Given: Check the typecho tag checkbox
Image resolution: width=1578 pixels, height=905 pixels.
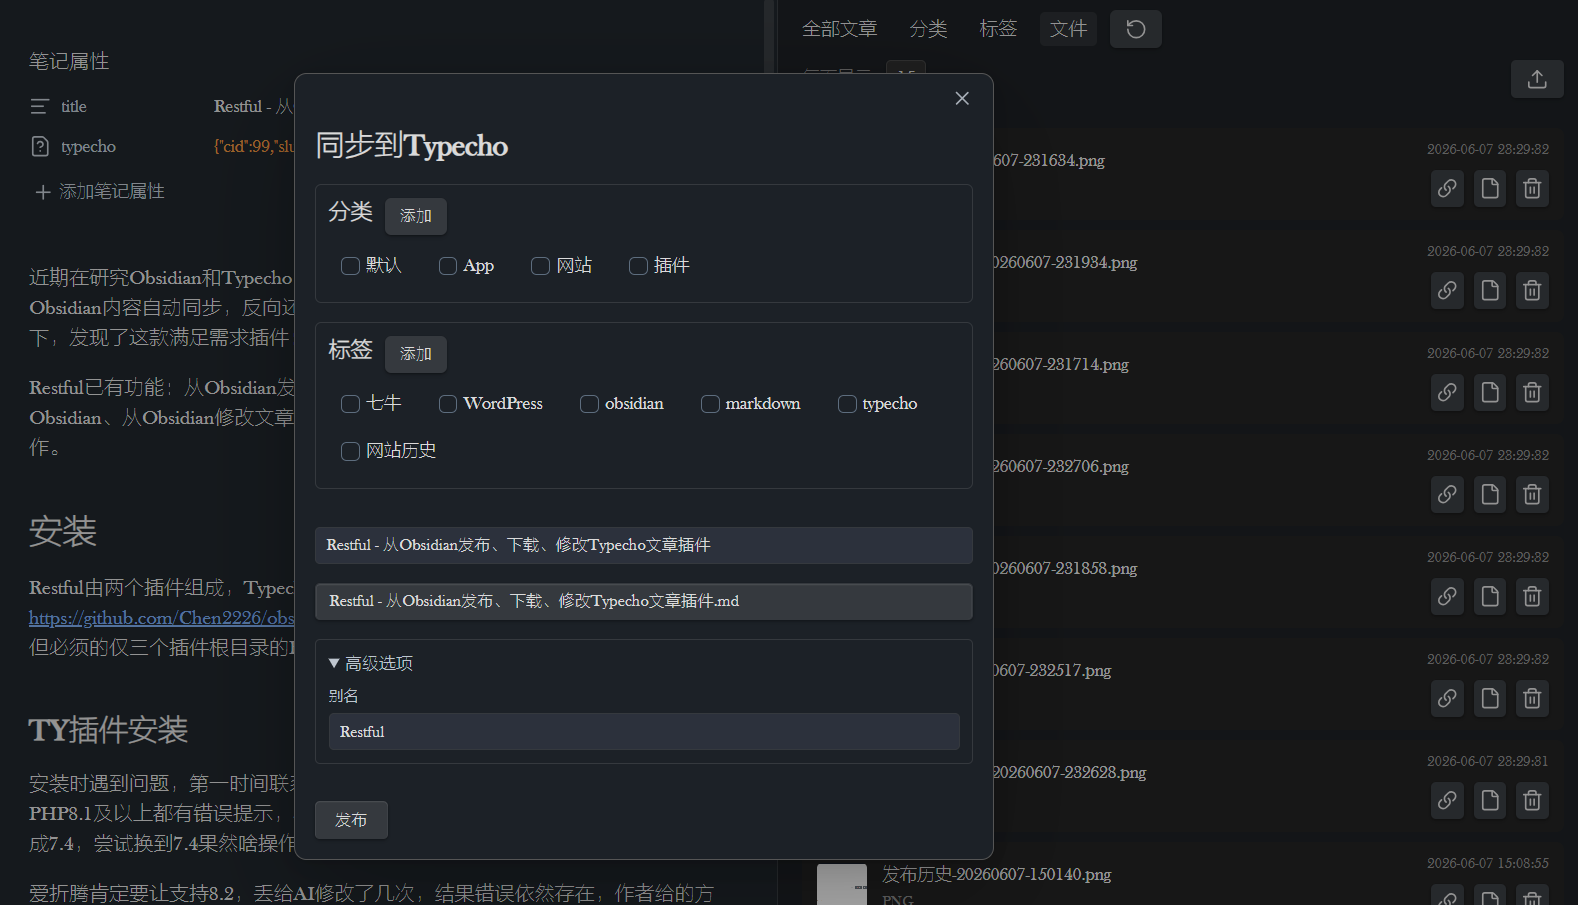Looking at the screenshot, I should tap(847, 404).
